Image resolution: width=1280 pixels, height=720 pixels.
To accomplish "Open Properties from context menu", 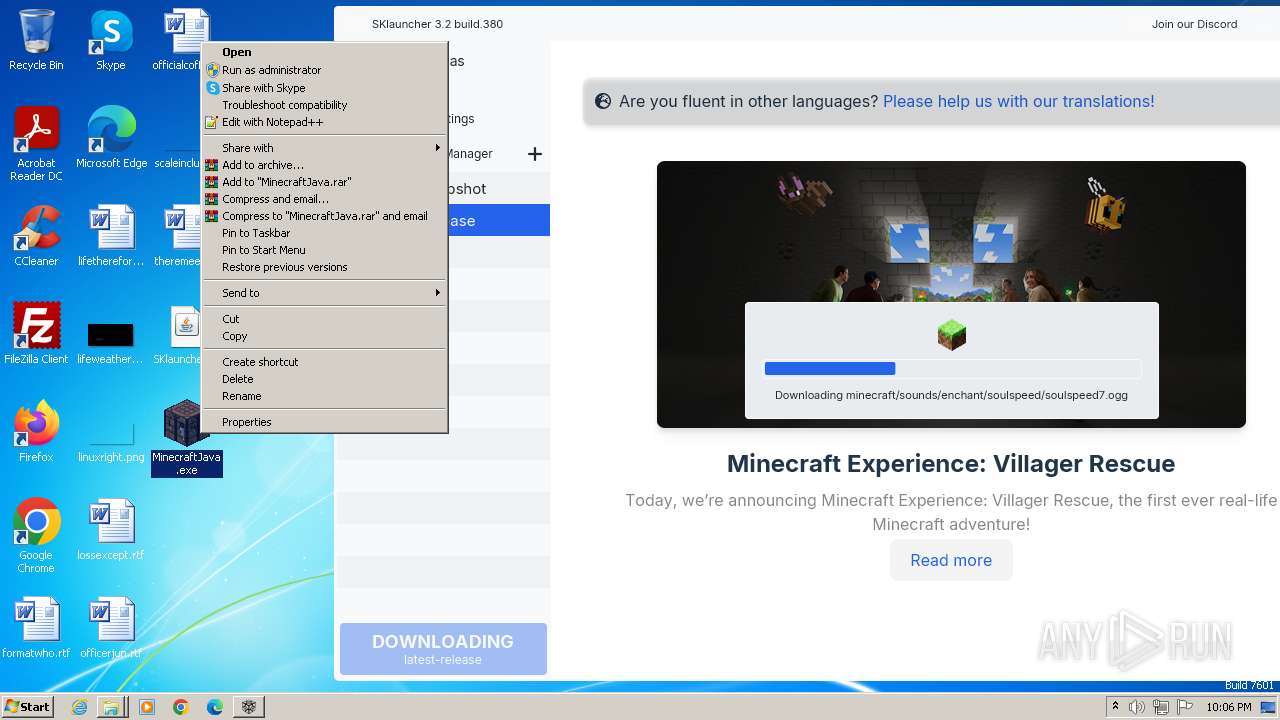I will [325, 422].
